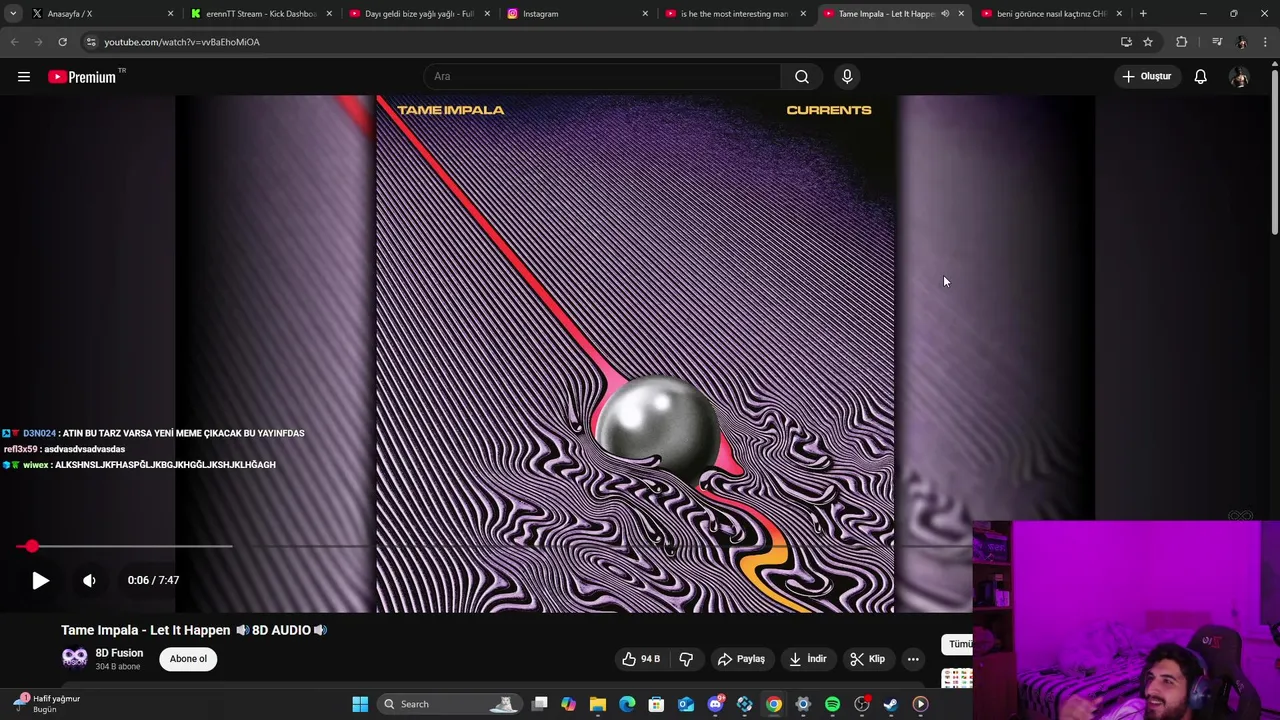Viewport: 1280px width, 720px height.
Task: Click the Tümü filter chip
Action: coord(959,644)
